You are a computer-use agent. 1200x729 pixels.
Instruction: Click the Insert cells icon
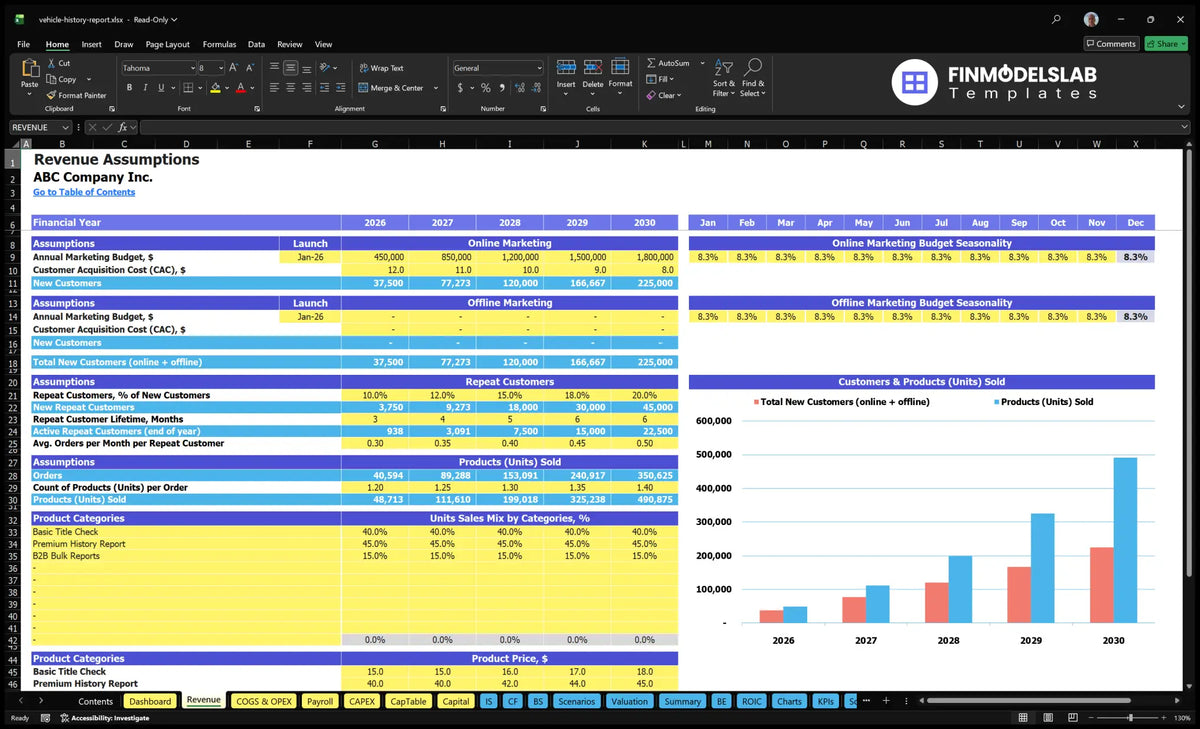point(566,67)
